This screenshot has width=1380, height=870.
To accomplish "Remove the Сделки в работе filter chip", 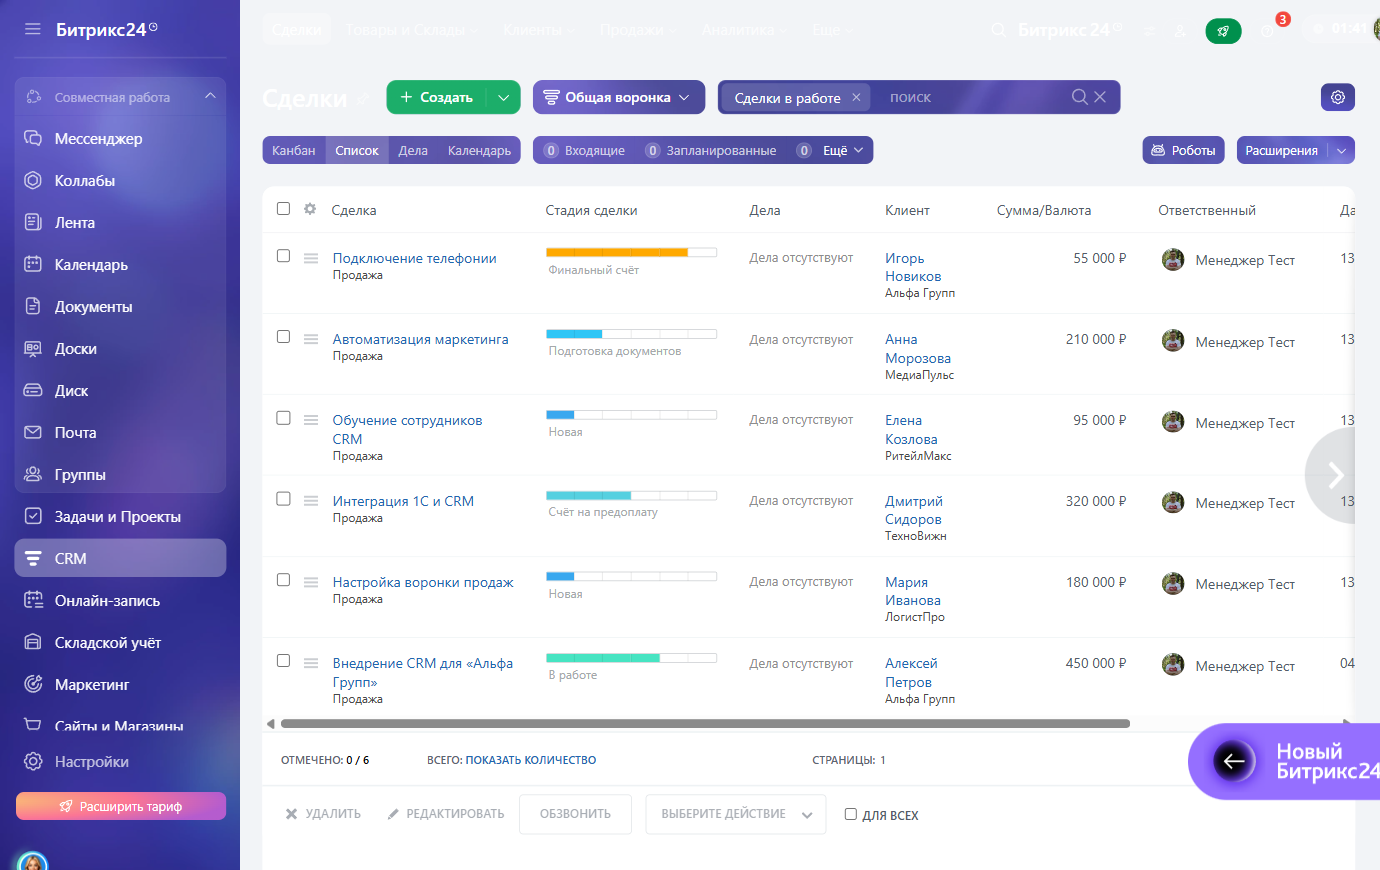I will (856, 97).
